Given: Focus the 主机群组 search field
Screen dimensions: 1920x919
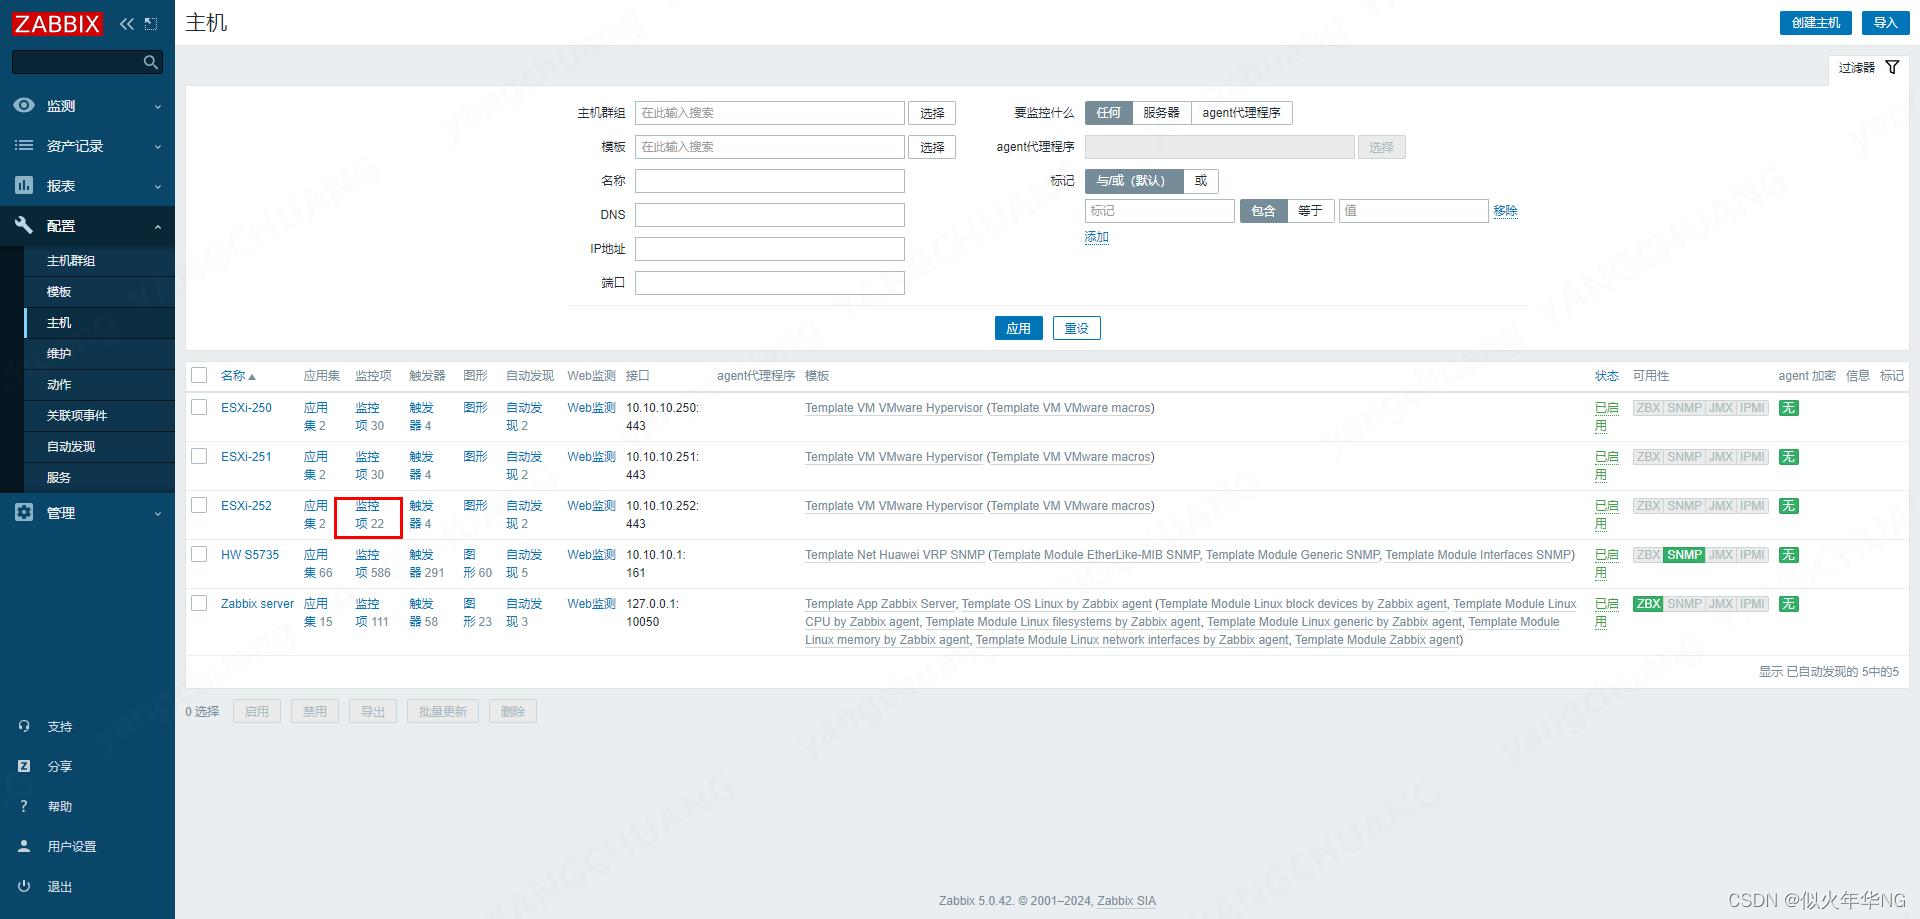Looking at the screenshot, I should click(x=770, y=113).
